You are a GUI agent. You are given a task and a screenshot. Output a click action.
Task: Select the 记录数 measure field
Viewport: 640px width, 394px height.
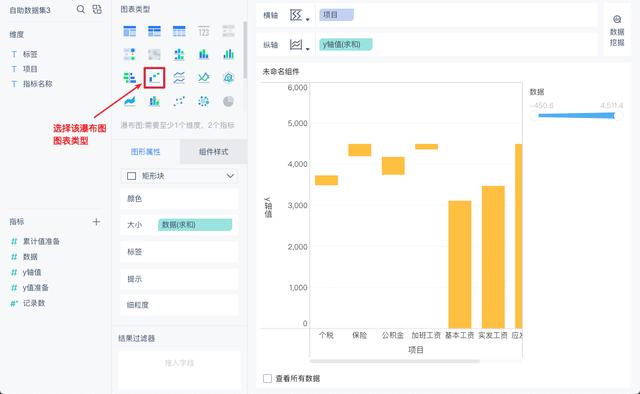tap(34, 303)
